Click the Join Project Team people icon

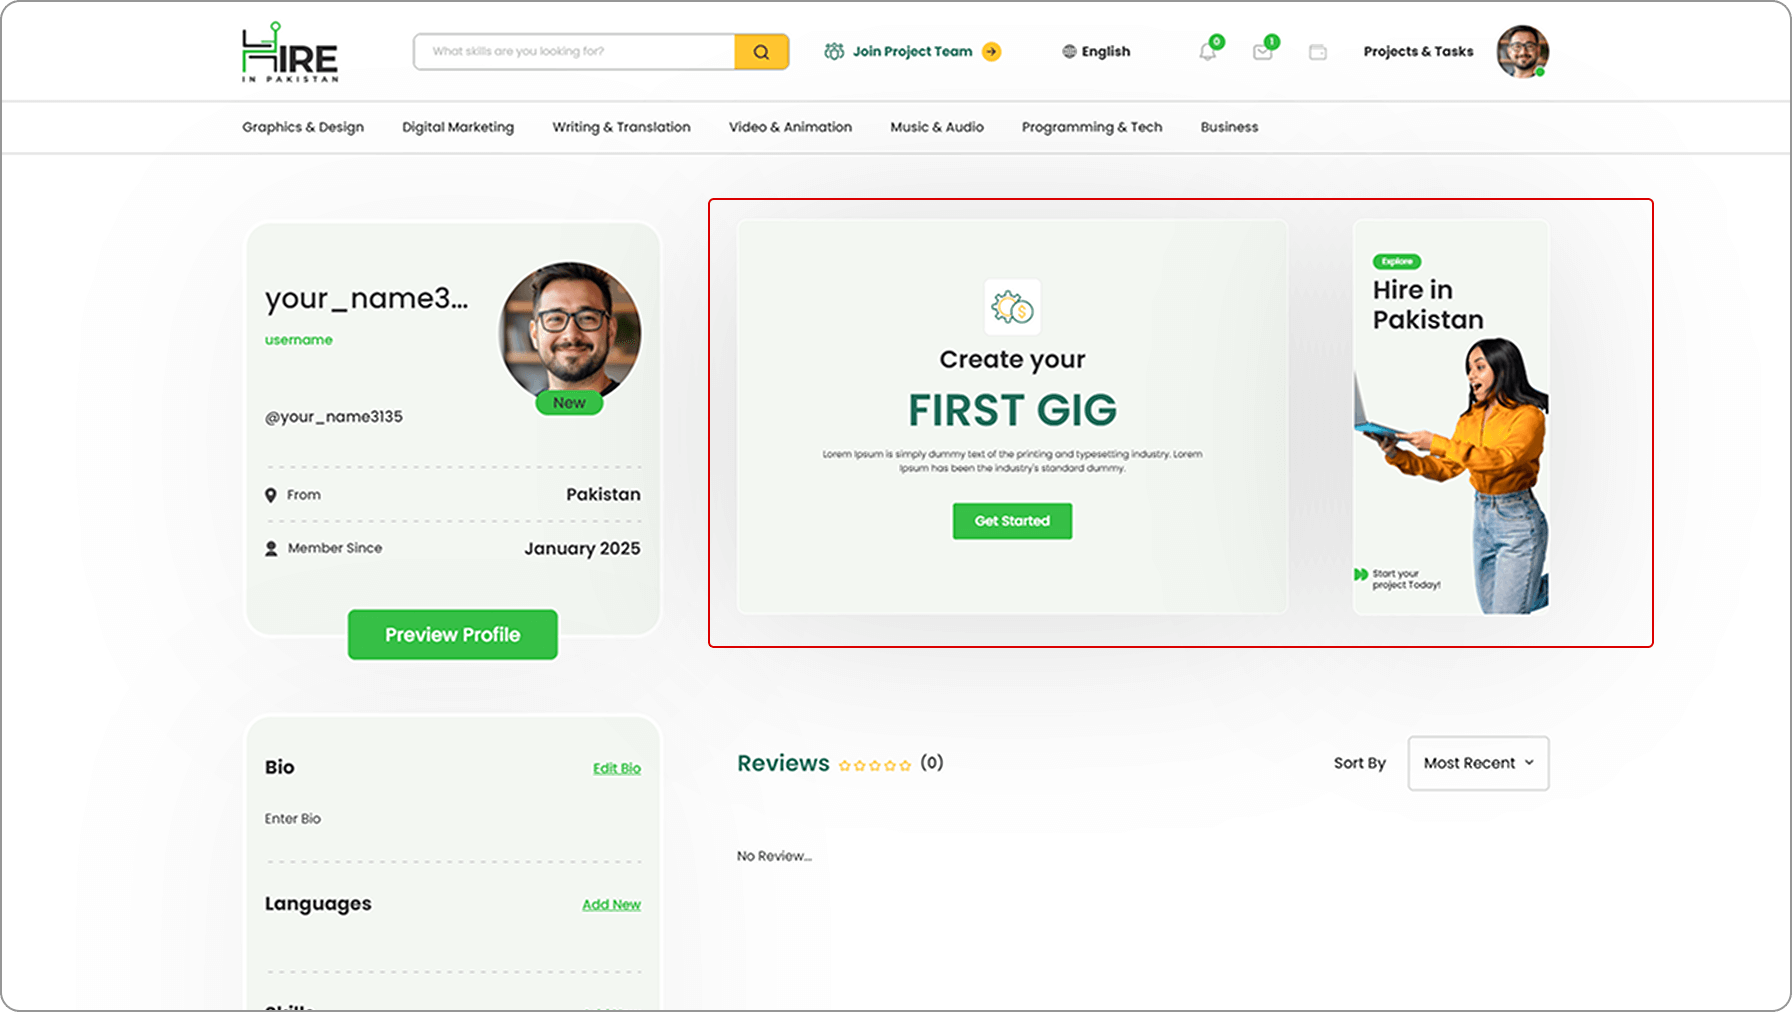pos(834,51)
